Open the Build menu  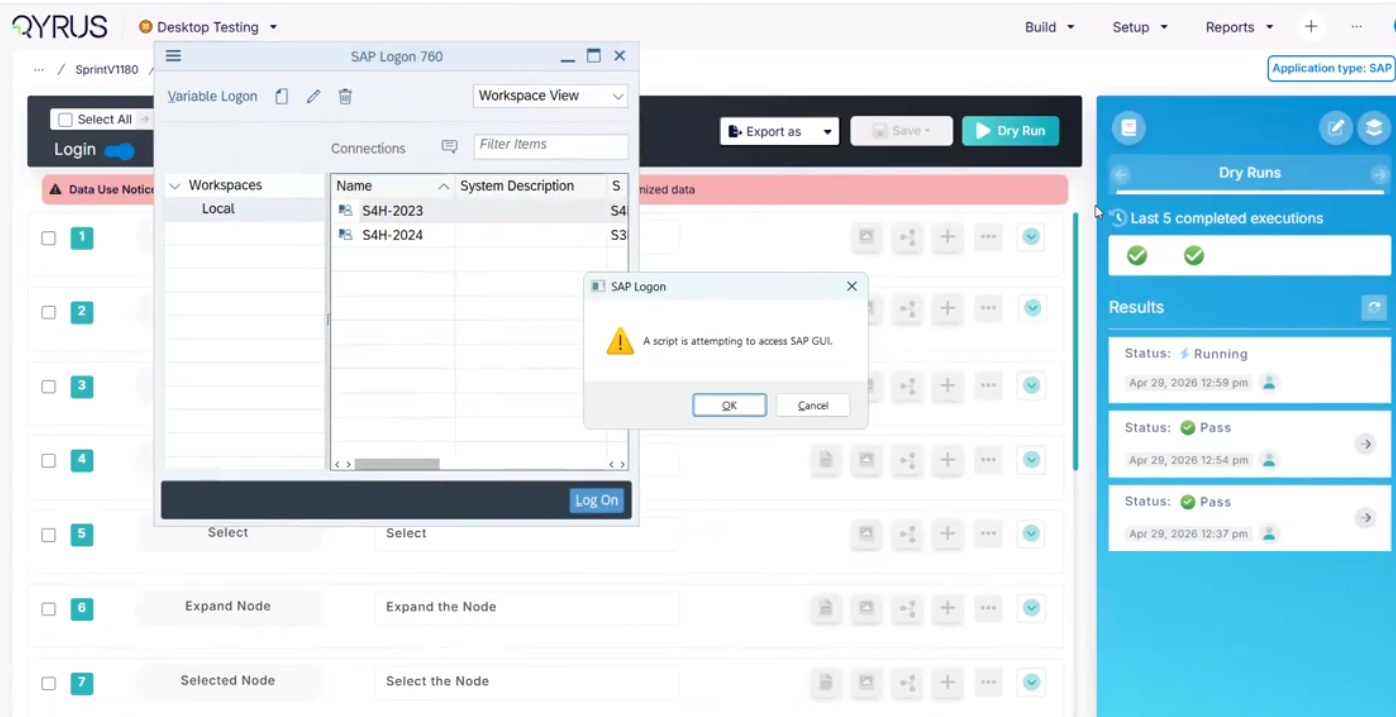[x=1050, y=27]
